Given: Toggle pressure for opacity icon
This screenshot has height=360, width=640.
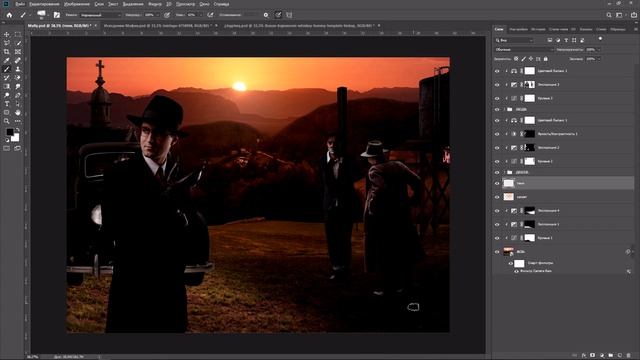Looking at the screenshot, I should 167,15.
